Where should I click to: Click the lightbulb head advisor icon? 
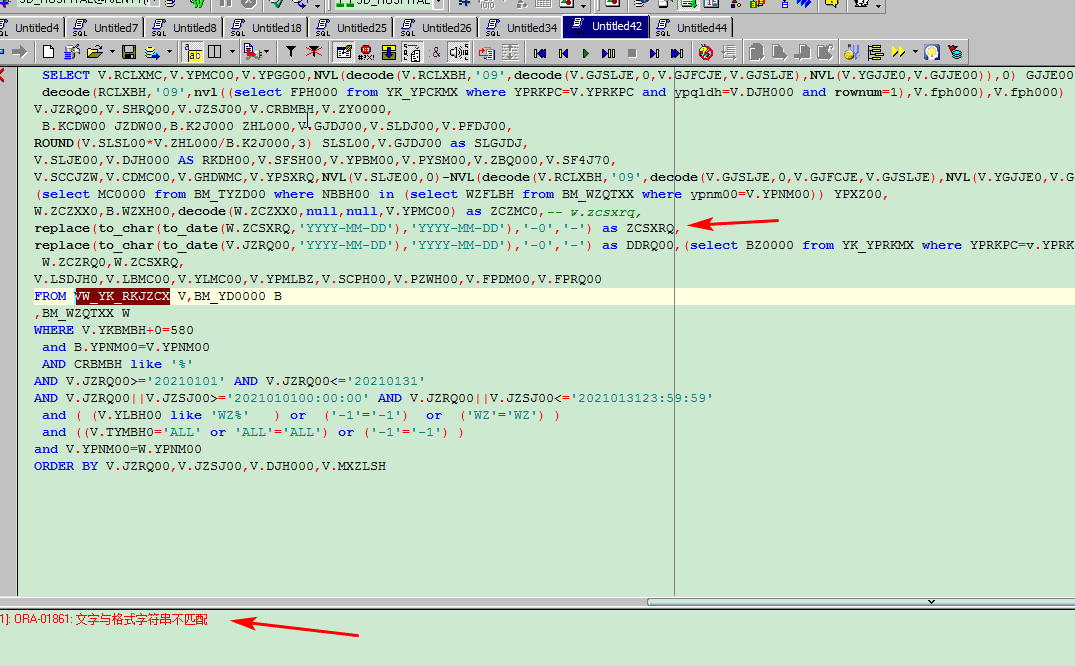[932, 52]
